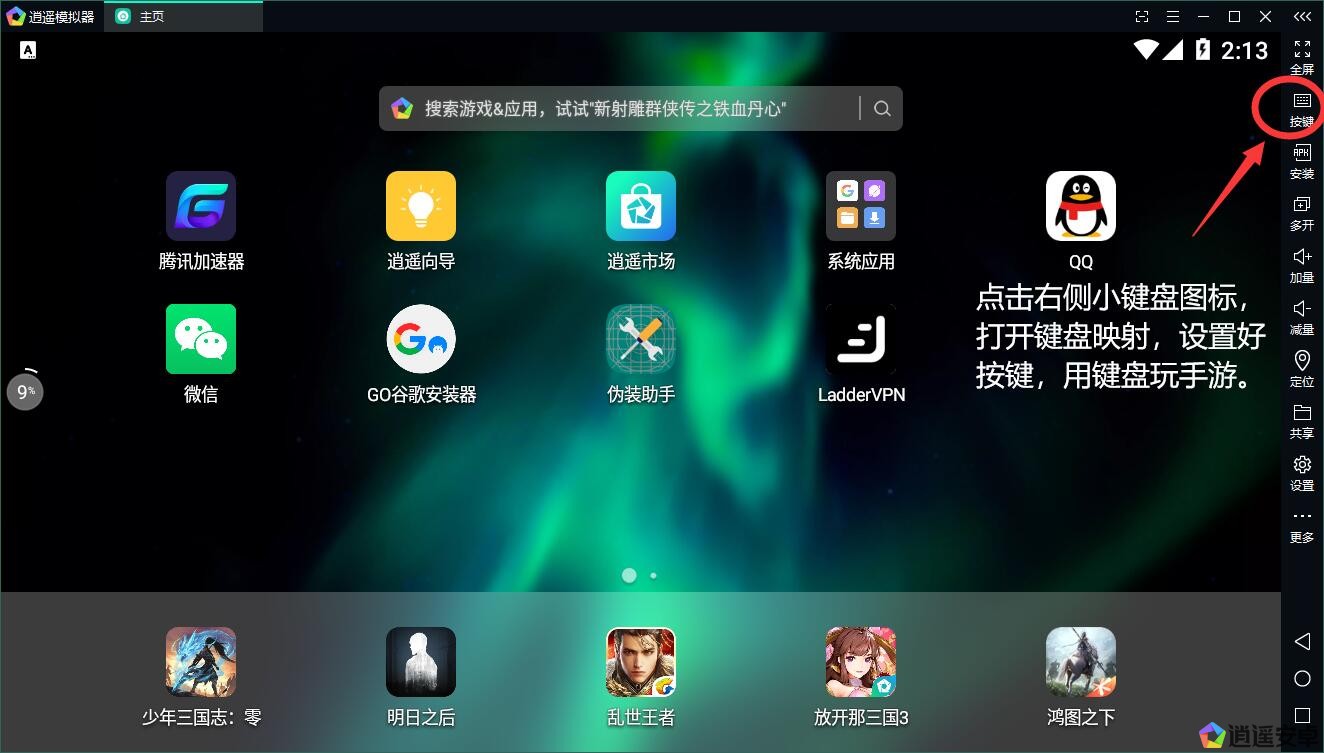1324x753 pixels.
Task: Expand the 更多 more options menu
Action: [x=1302, y=525]
